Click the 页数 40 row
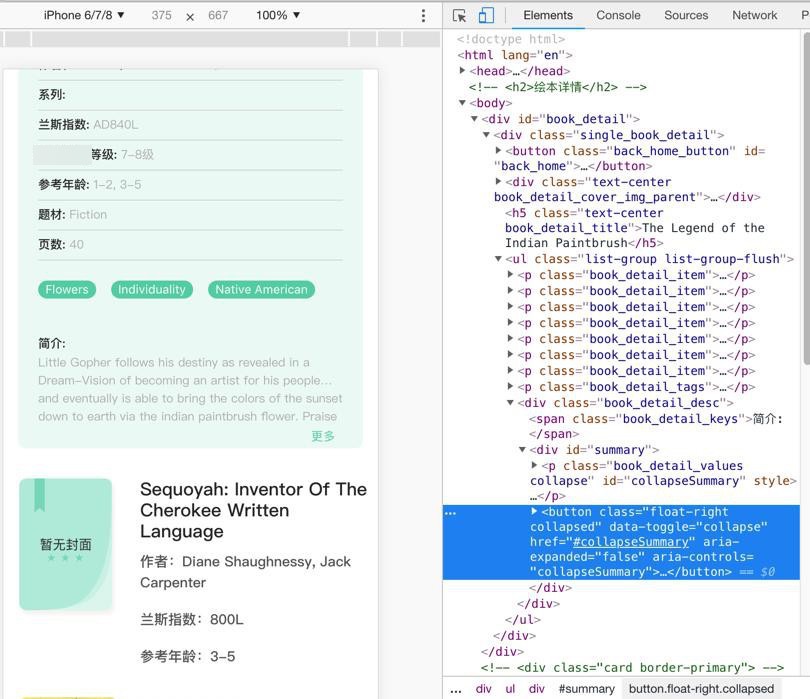This screenshot has height=699, width=810. [190, 244]
